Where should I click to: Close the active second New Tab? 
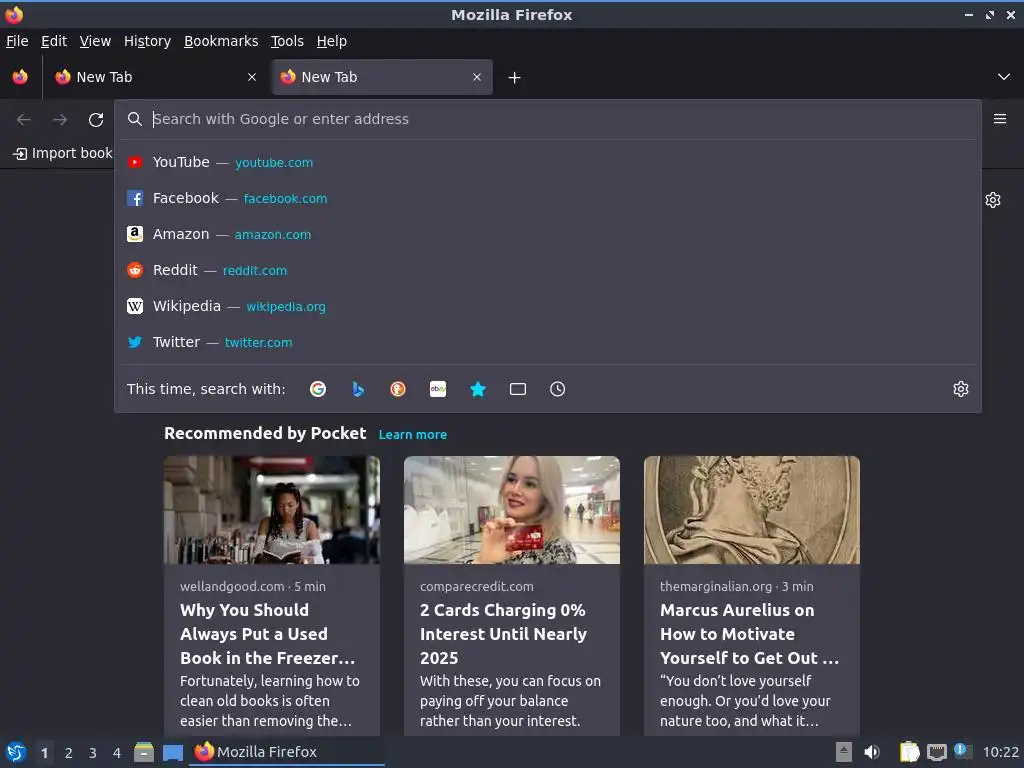477,77
